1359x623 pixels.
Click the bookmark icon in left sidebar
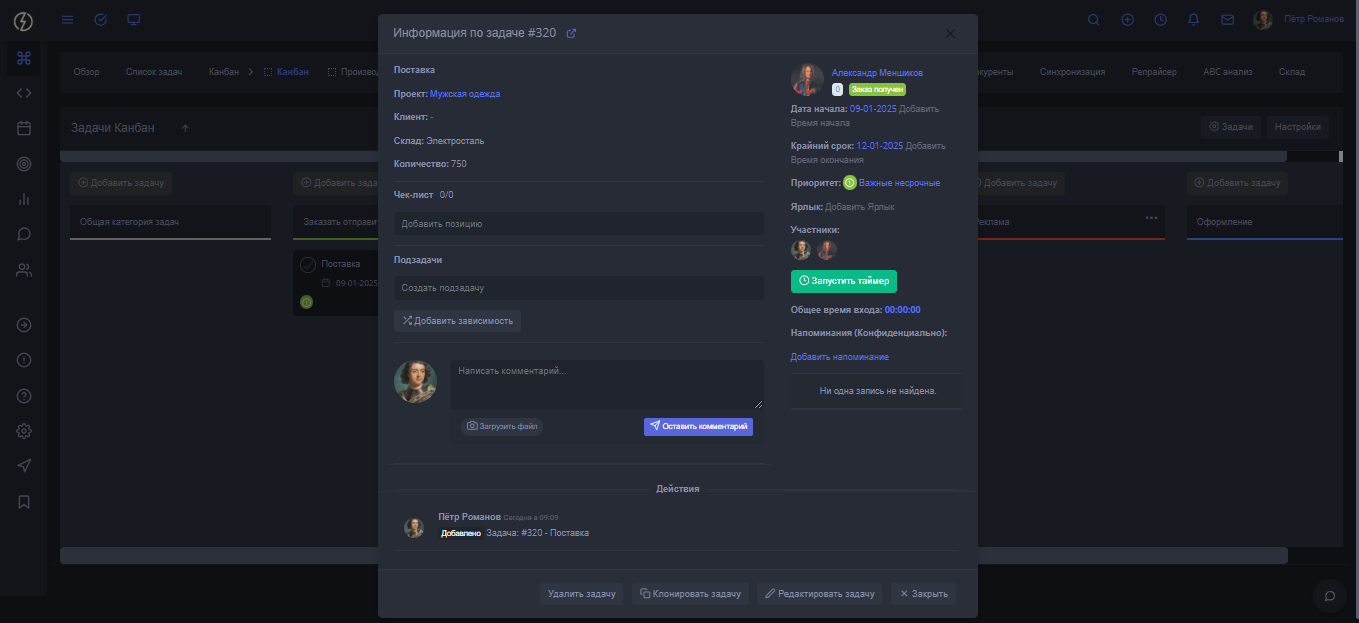coord(24,502)
